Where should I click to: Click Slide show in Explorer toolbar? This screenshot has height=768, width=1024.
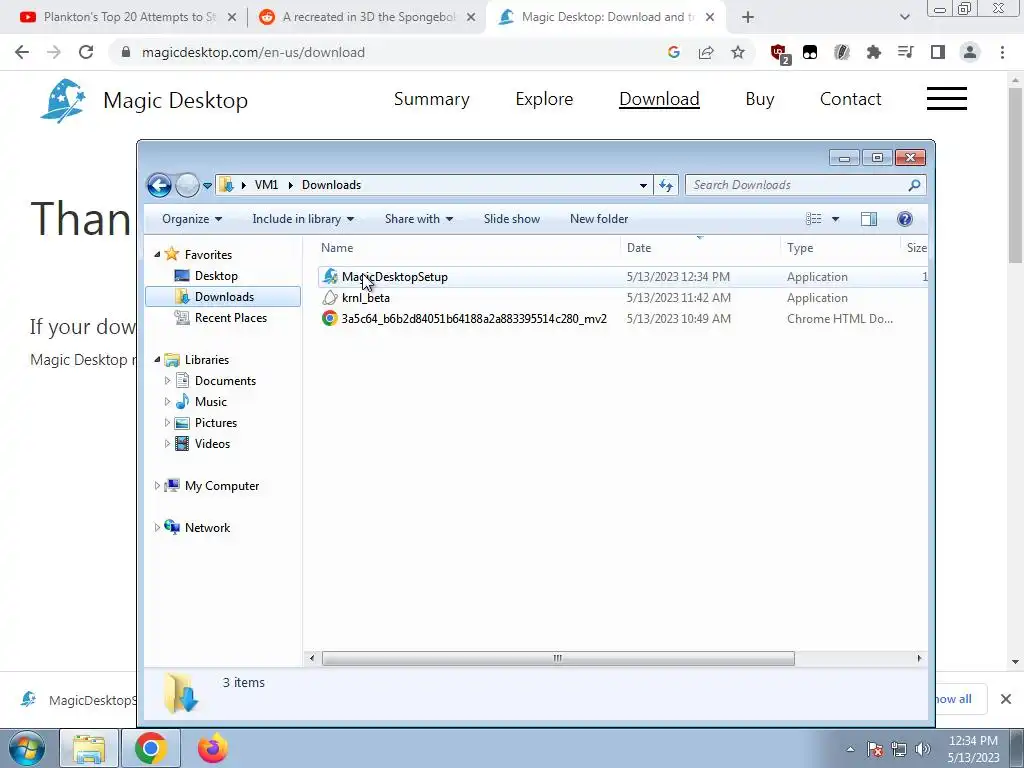(x=512, y=219)
